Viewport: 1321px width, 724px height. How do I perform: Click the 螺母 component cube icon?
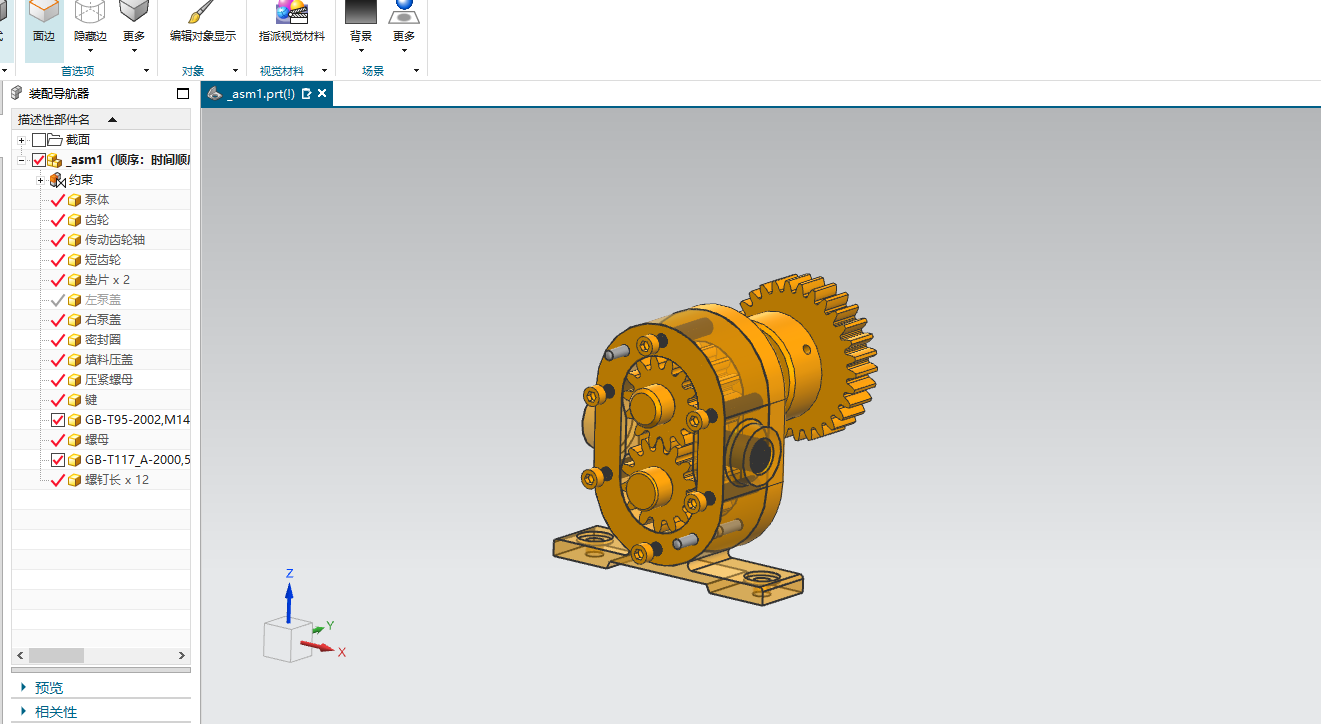(x=74, y=440)
